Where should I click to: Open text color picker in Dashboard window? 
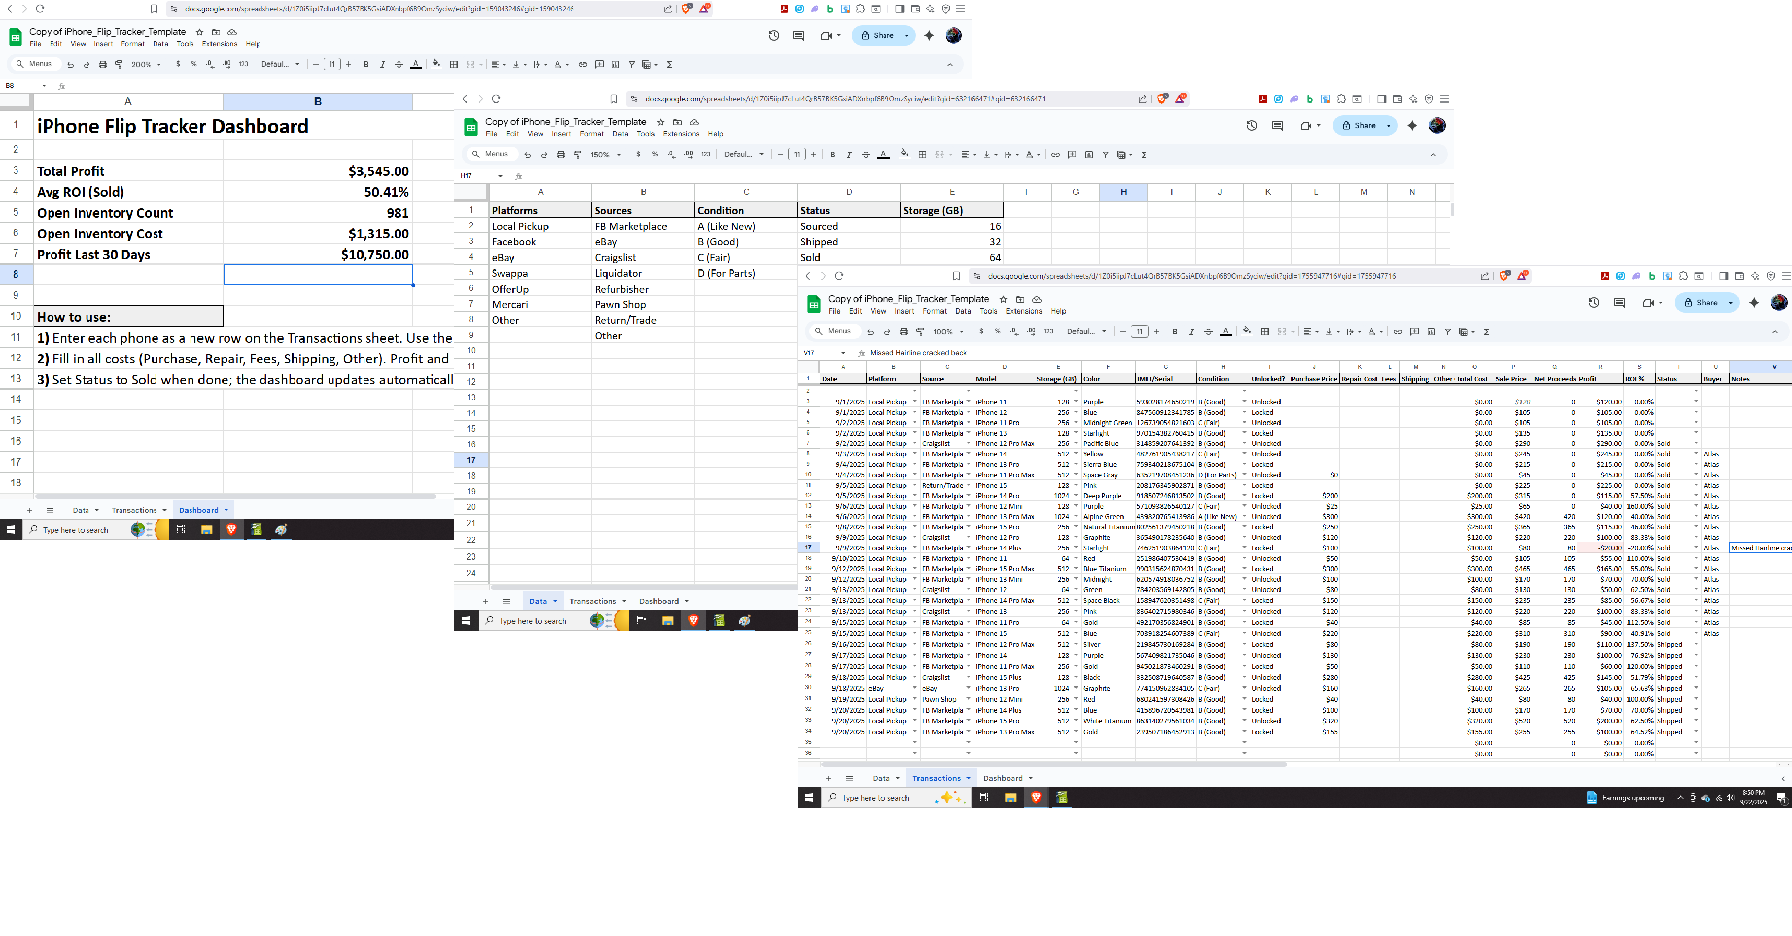pos(416,64)
